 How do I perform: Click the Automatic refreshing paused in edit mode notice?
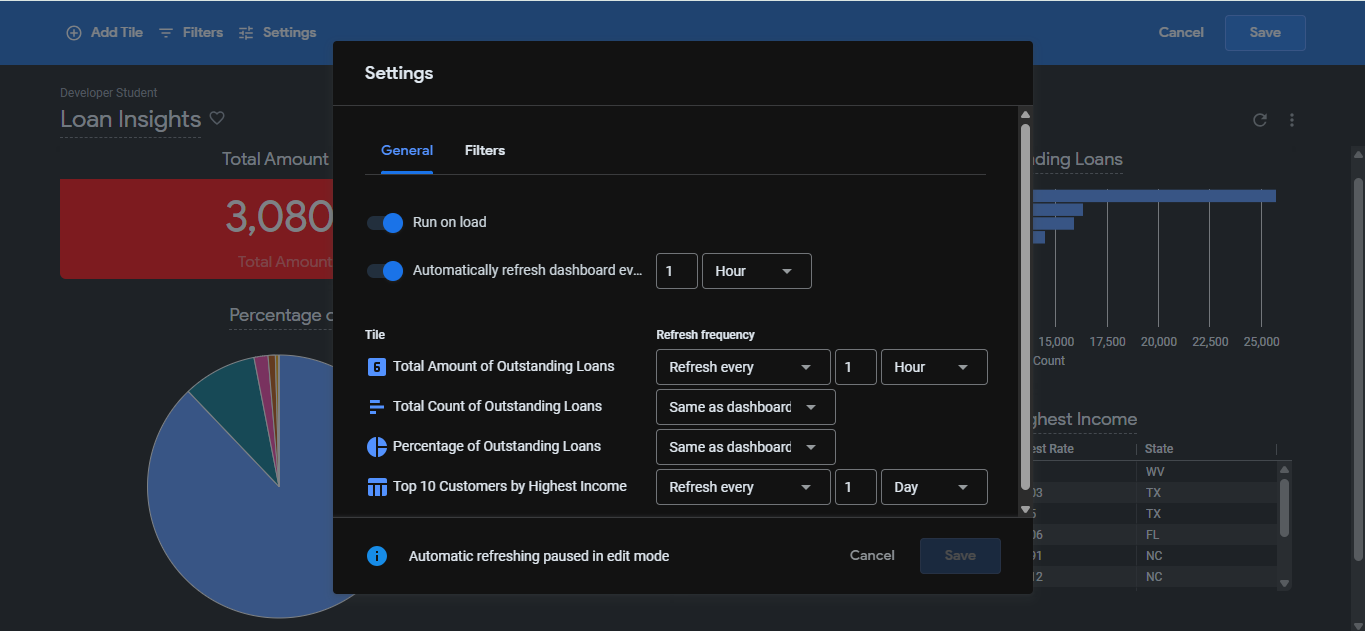539,556
